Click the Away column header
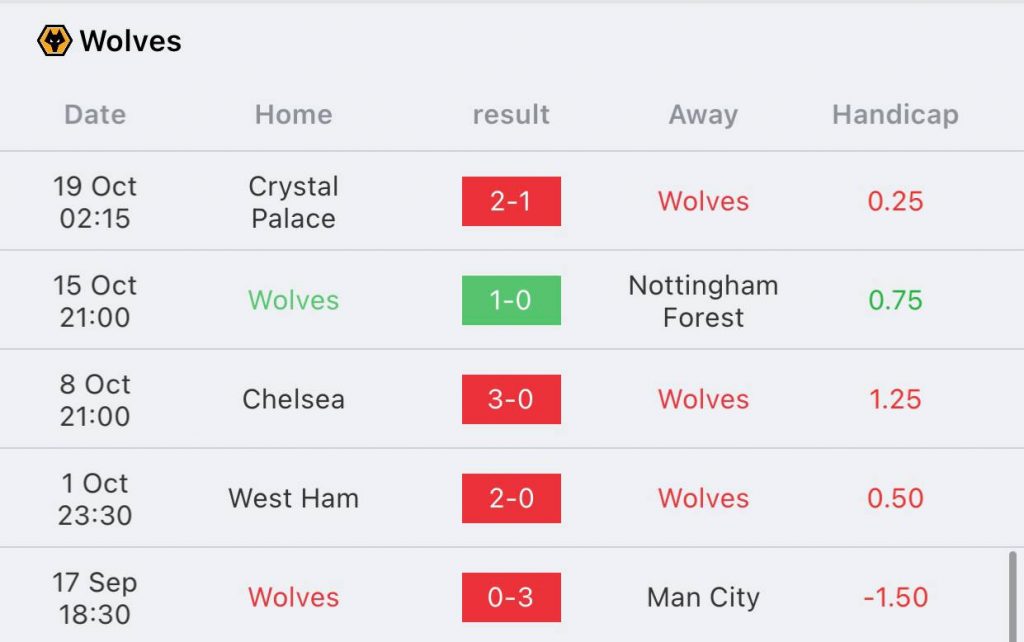 [703, 115]
